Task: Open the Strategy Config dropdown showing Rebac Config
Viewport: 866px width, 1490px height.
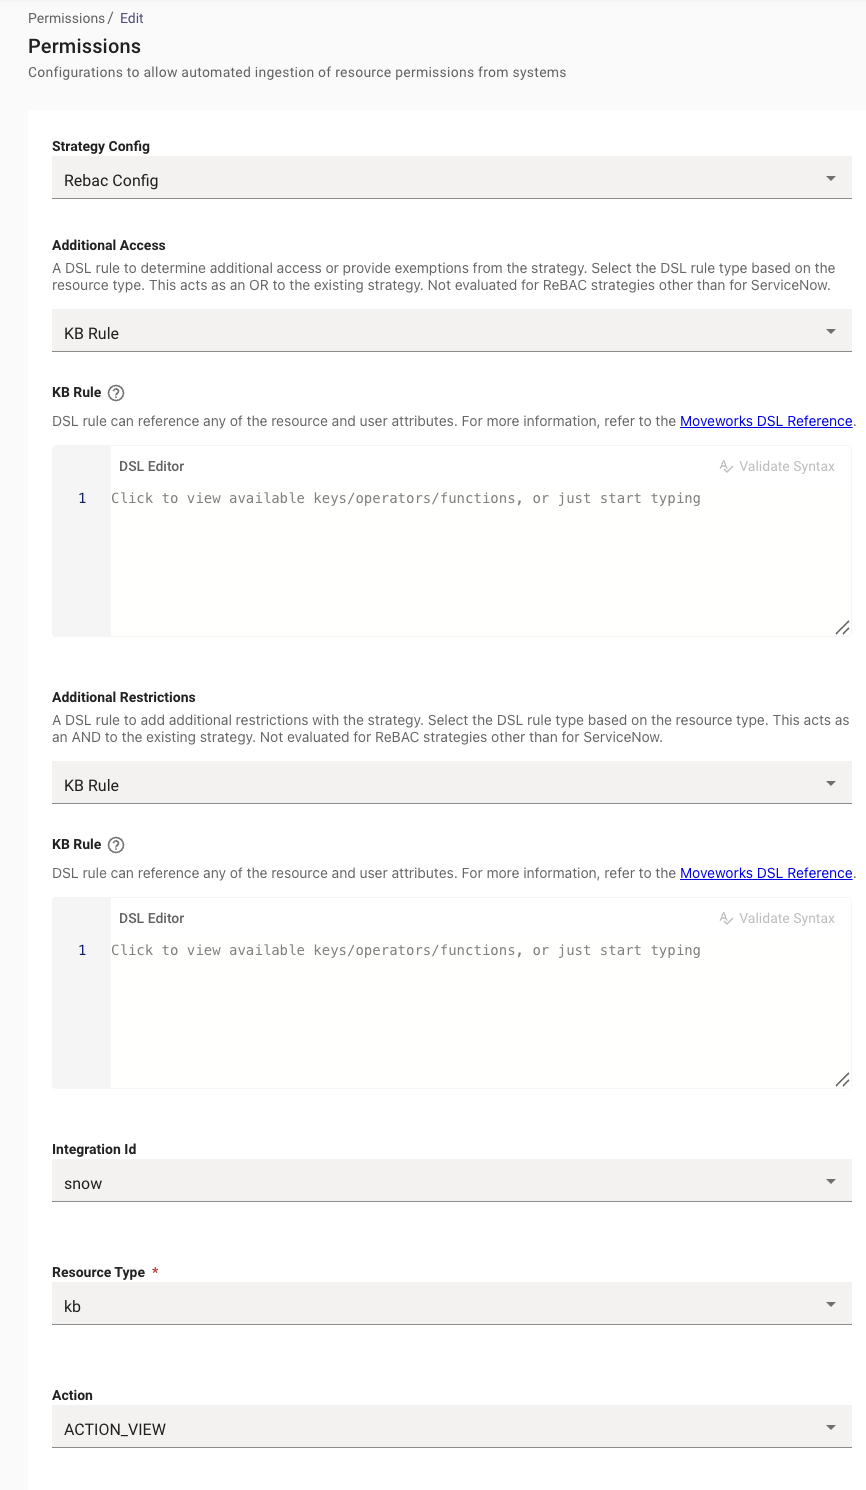Action: [452, 180]
